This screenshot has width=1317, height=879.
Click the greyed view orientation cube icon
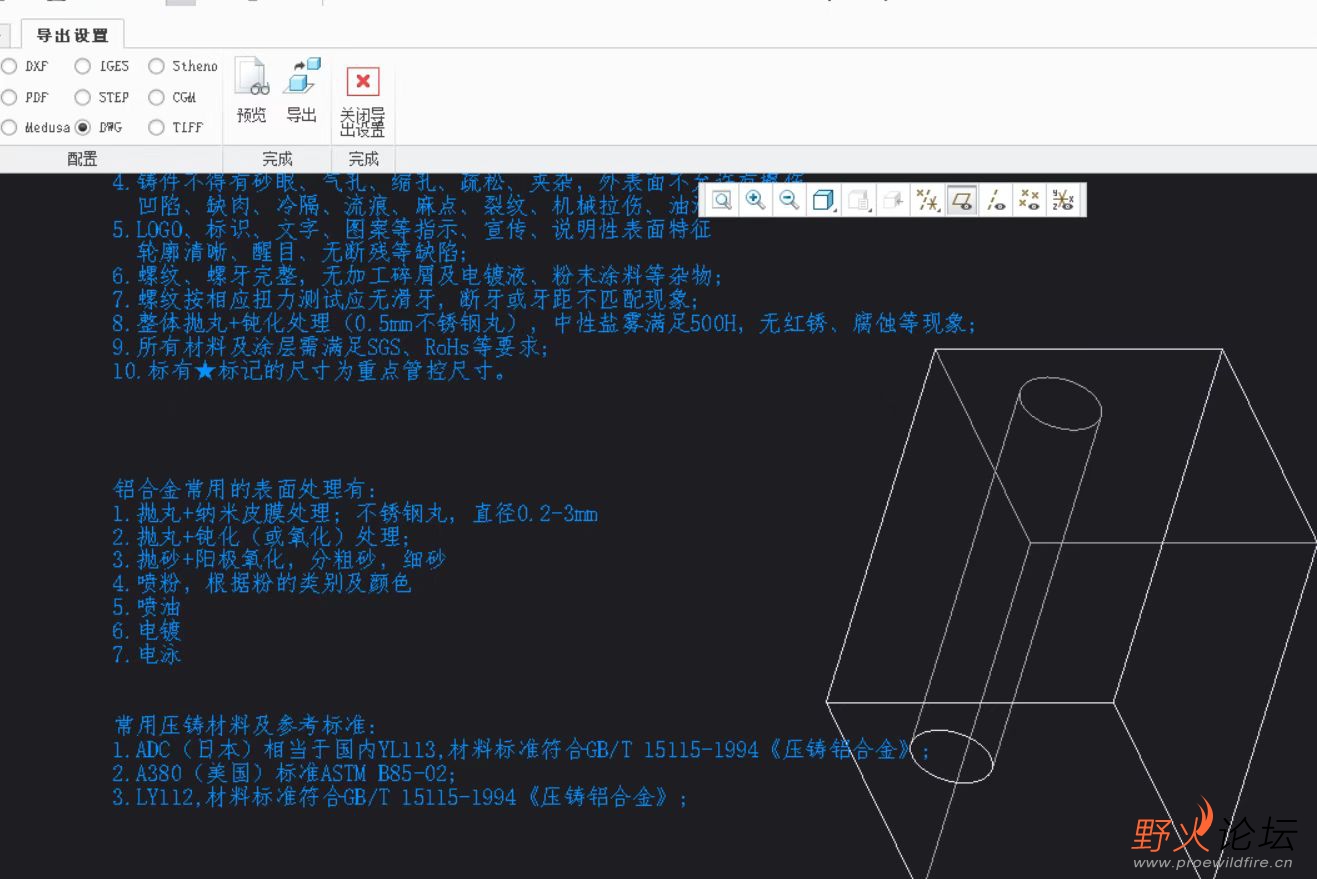point(893,200)
